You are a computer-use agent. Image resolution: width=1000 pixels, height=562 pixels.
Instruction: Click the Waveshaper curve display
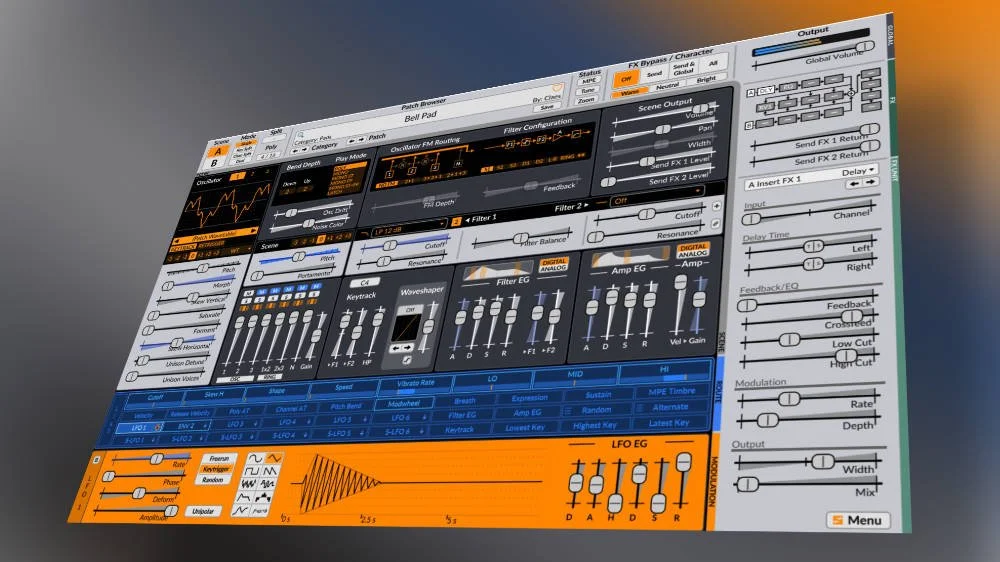tap(406, 328)
